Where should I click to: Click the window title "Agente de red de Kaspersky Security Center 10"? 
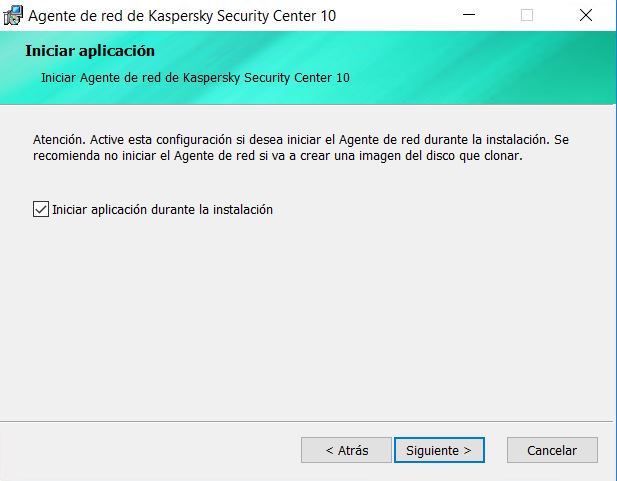182,16
